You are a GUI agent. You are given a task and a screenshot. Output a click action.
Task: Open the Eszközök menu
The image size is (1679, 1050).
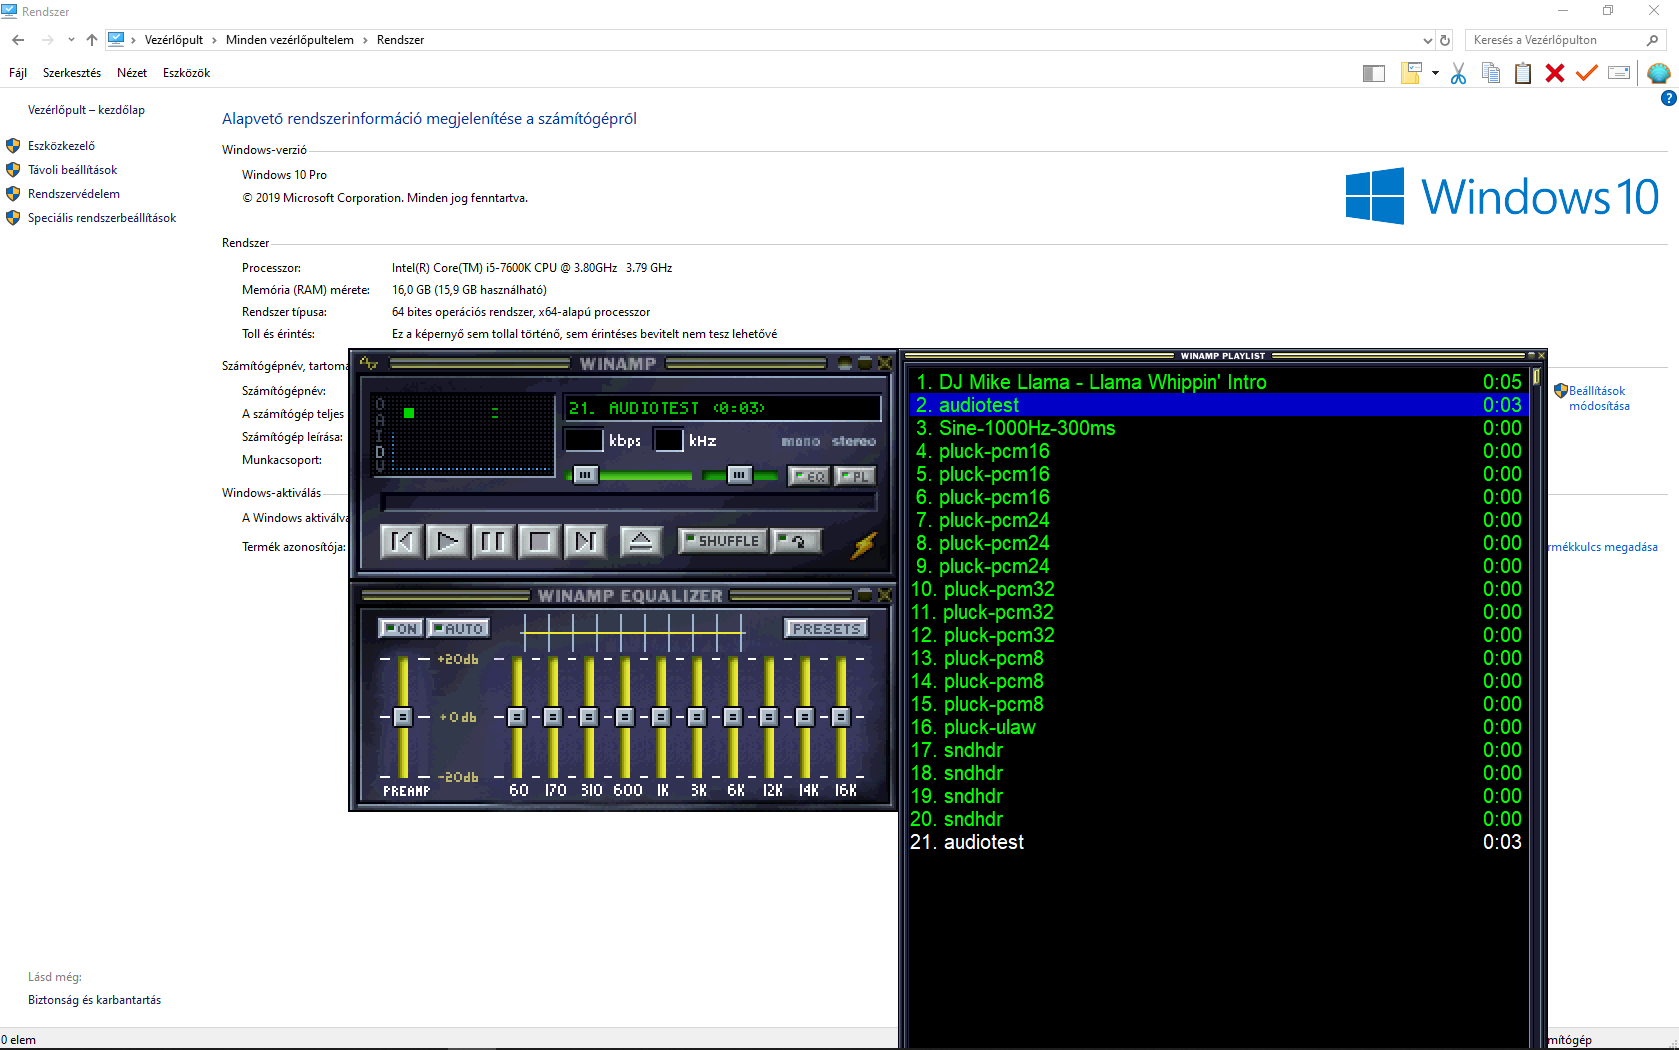[187, 73]
